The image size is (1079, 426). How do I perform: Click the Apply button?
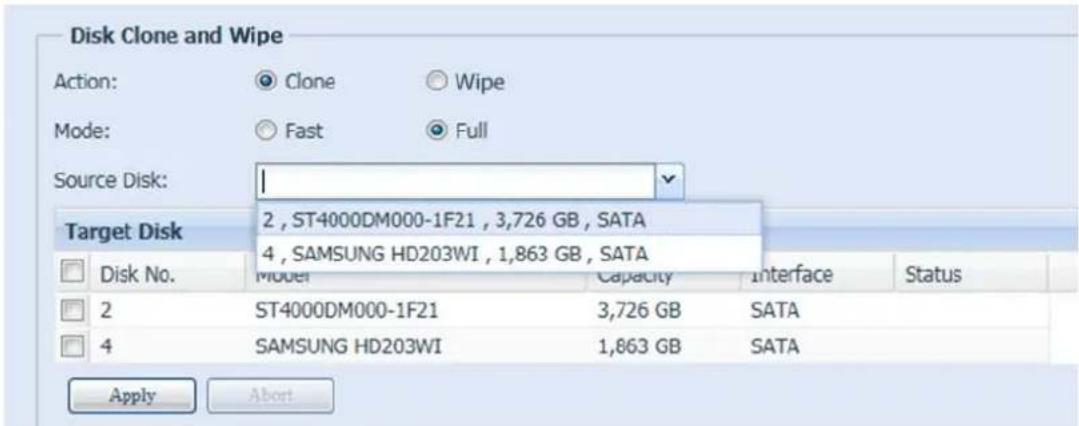point(131,396)
